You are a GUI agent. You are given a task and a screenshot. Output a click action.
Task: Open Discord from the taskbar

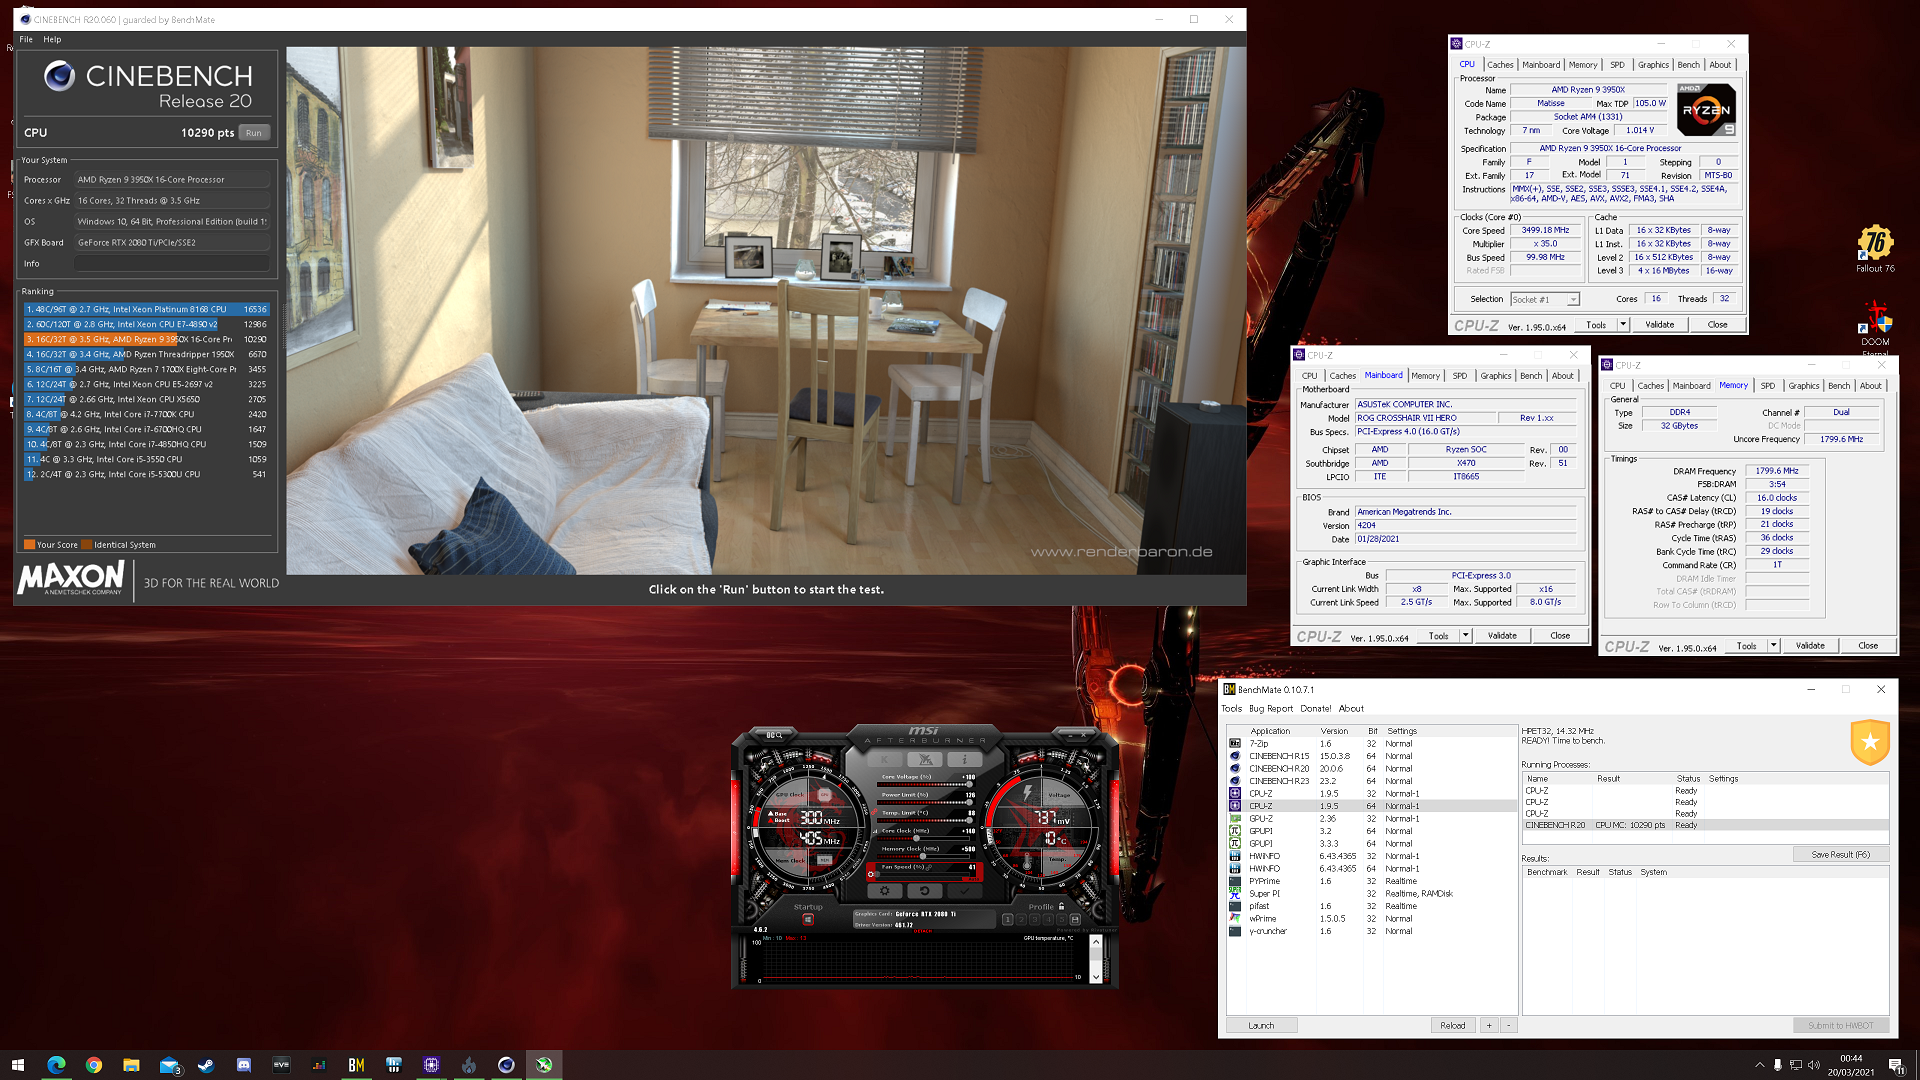244,1065
